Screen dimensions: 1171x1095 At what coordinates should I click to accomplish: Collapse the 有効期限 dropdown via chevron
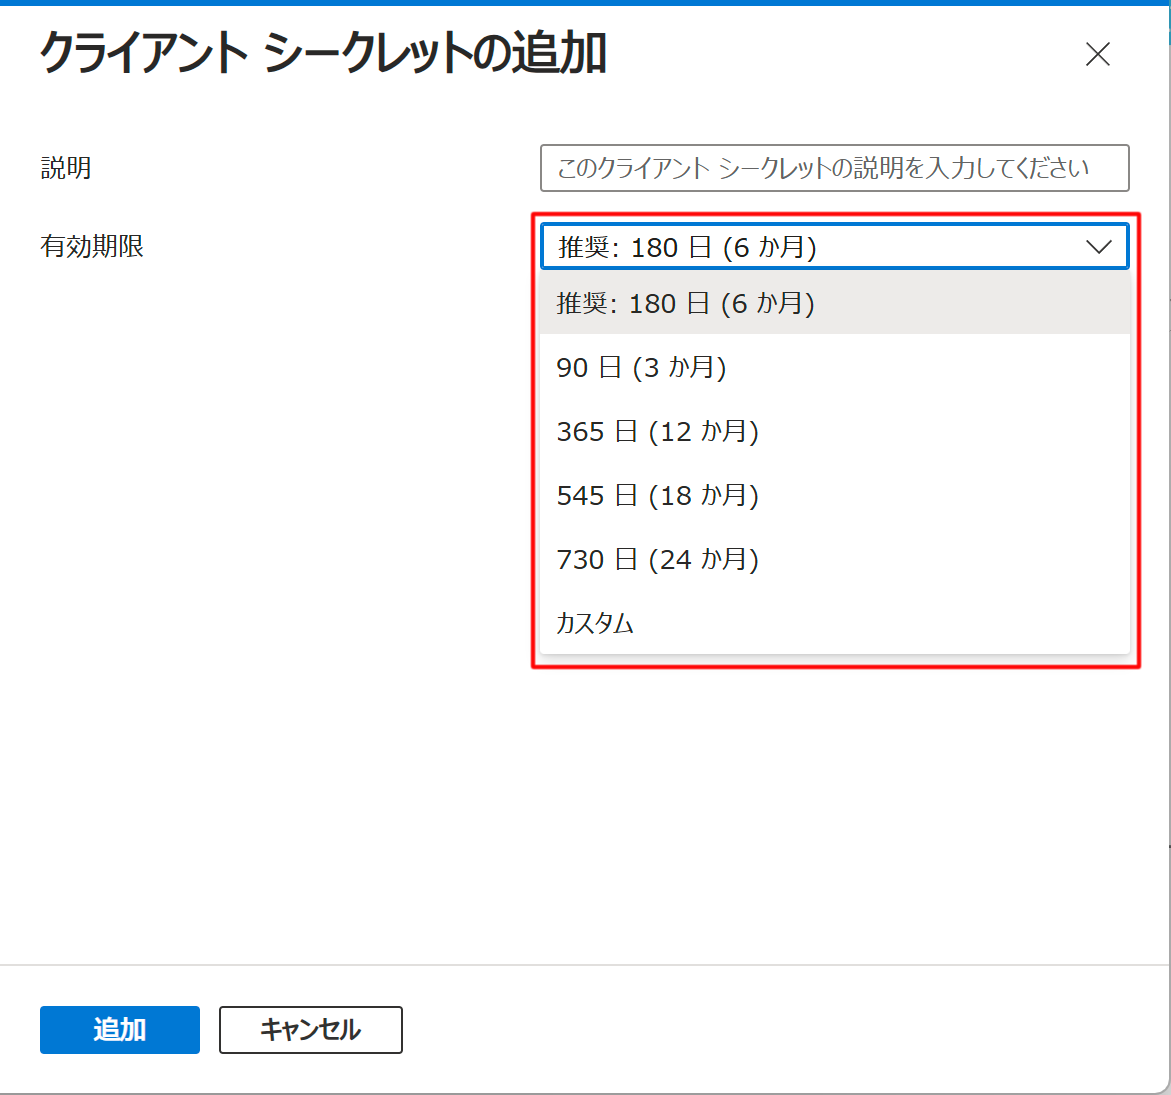(x=1098, y=247)
